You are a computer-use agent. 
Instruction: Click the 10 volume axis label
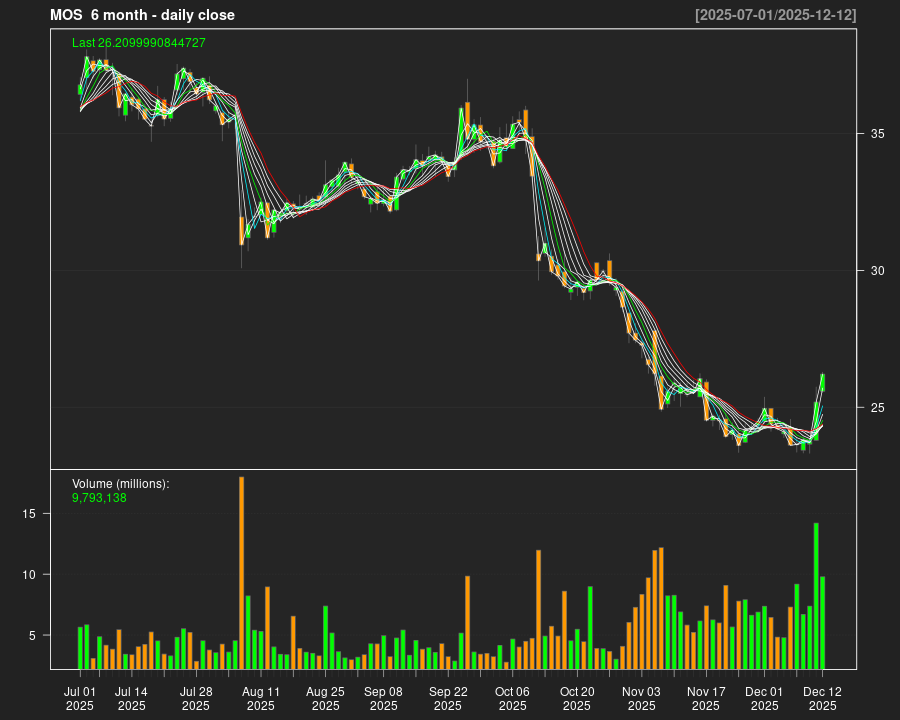pos(29,575)
